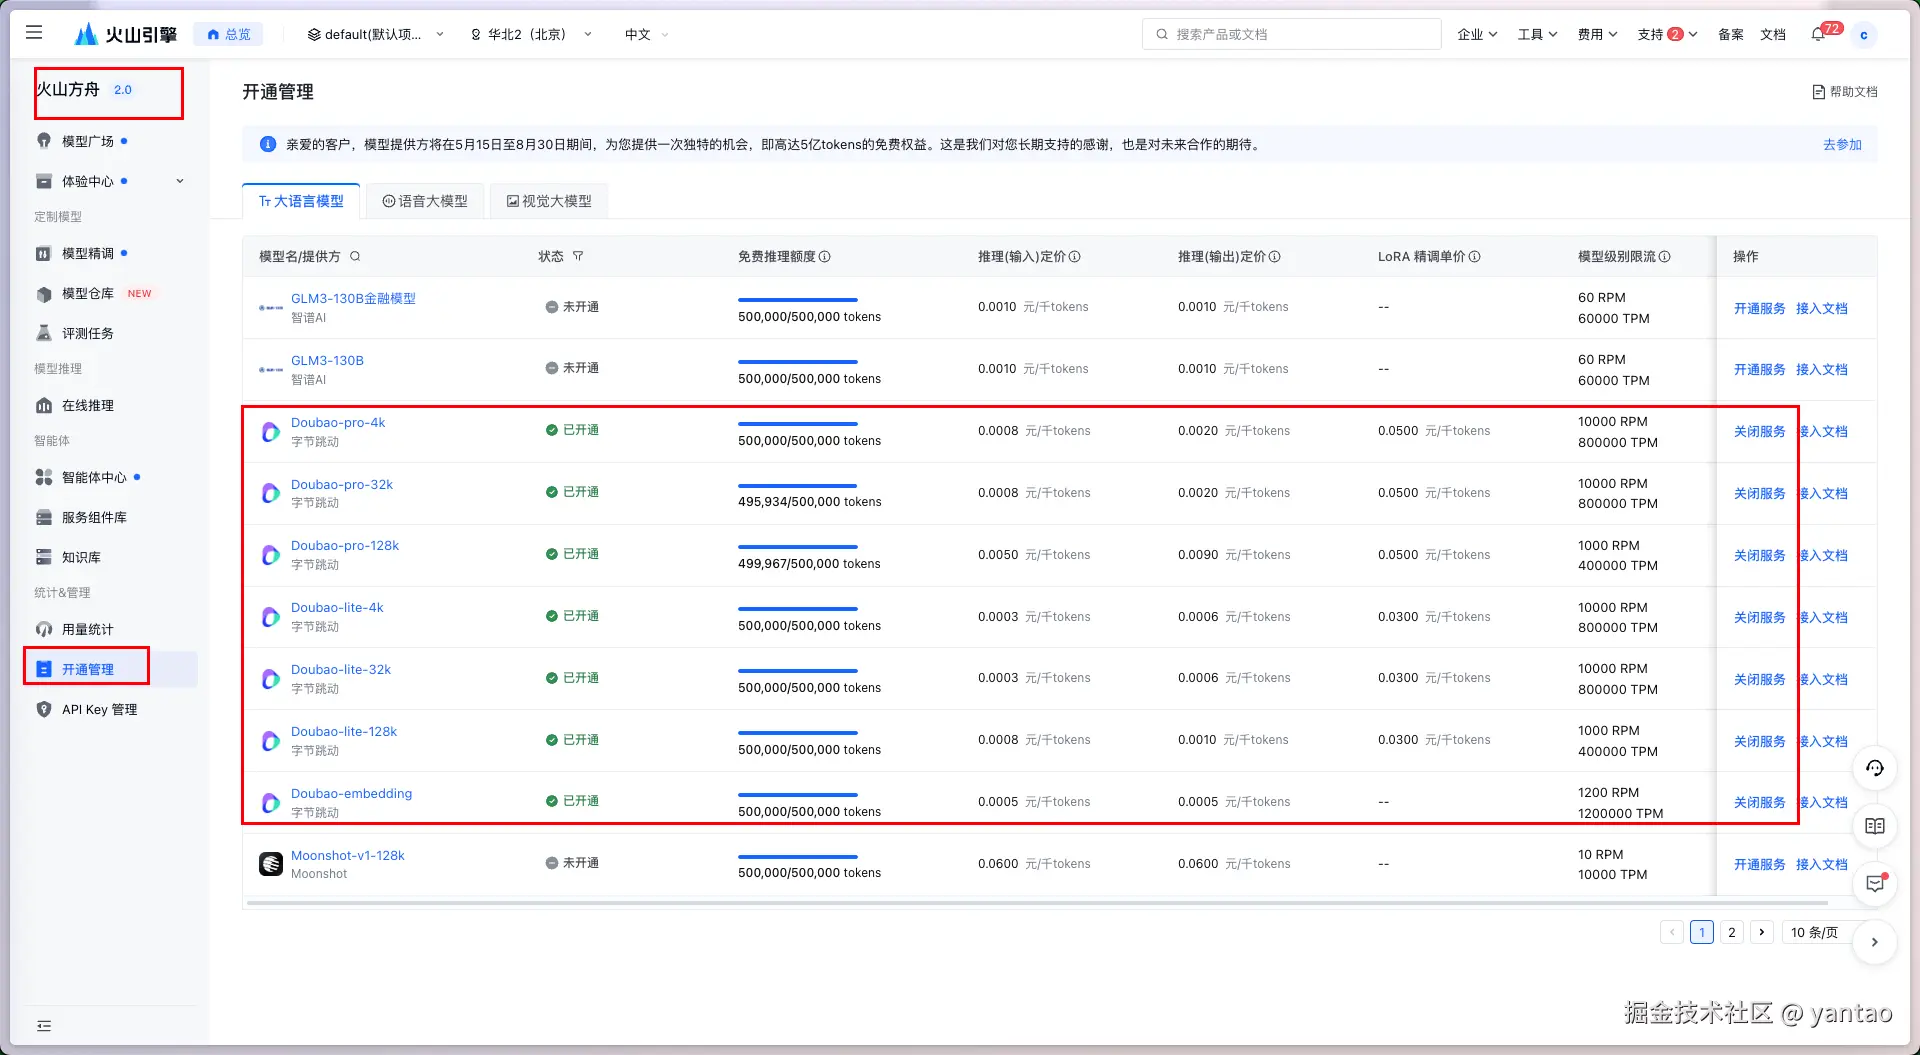Image resolution: width=1920 pixels, height=1055 pixels.
Task: Open the 帮助文档 link
Action: 1845,92
